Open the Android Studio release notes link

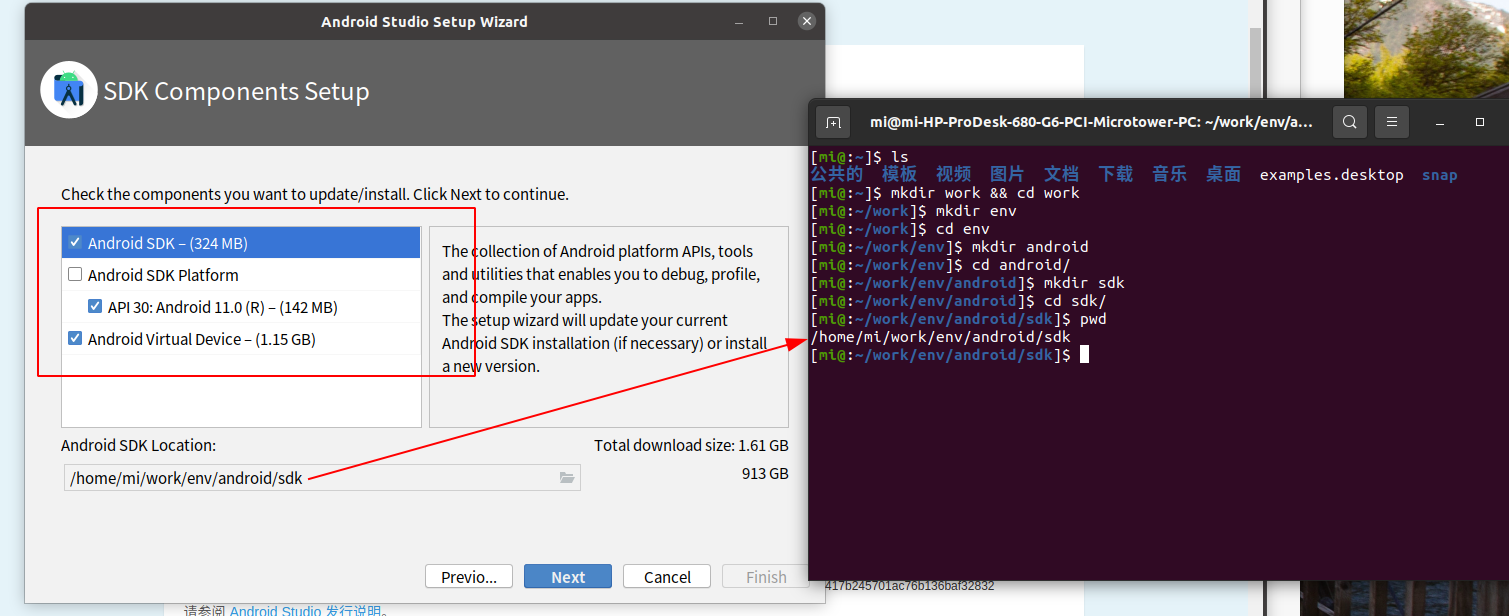point(306,610)
